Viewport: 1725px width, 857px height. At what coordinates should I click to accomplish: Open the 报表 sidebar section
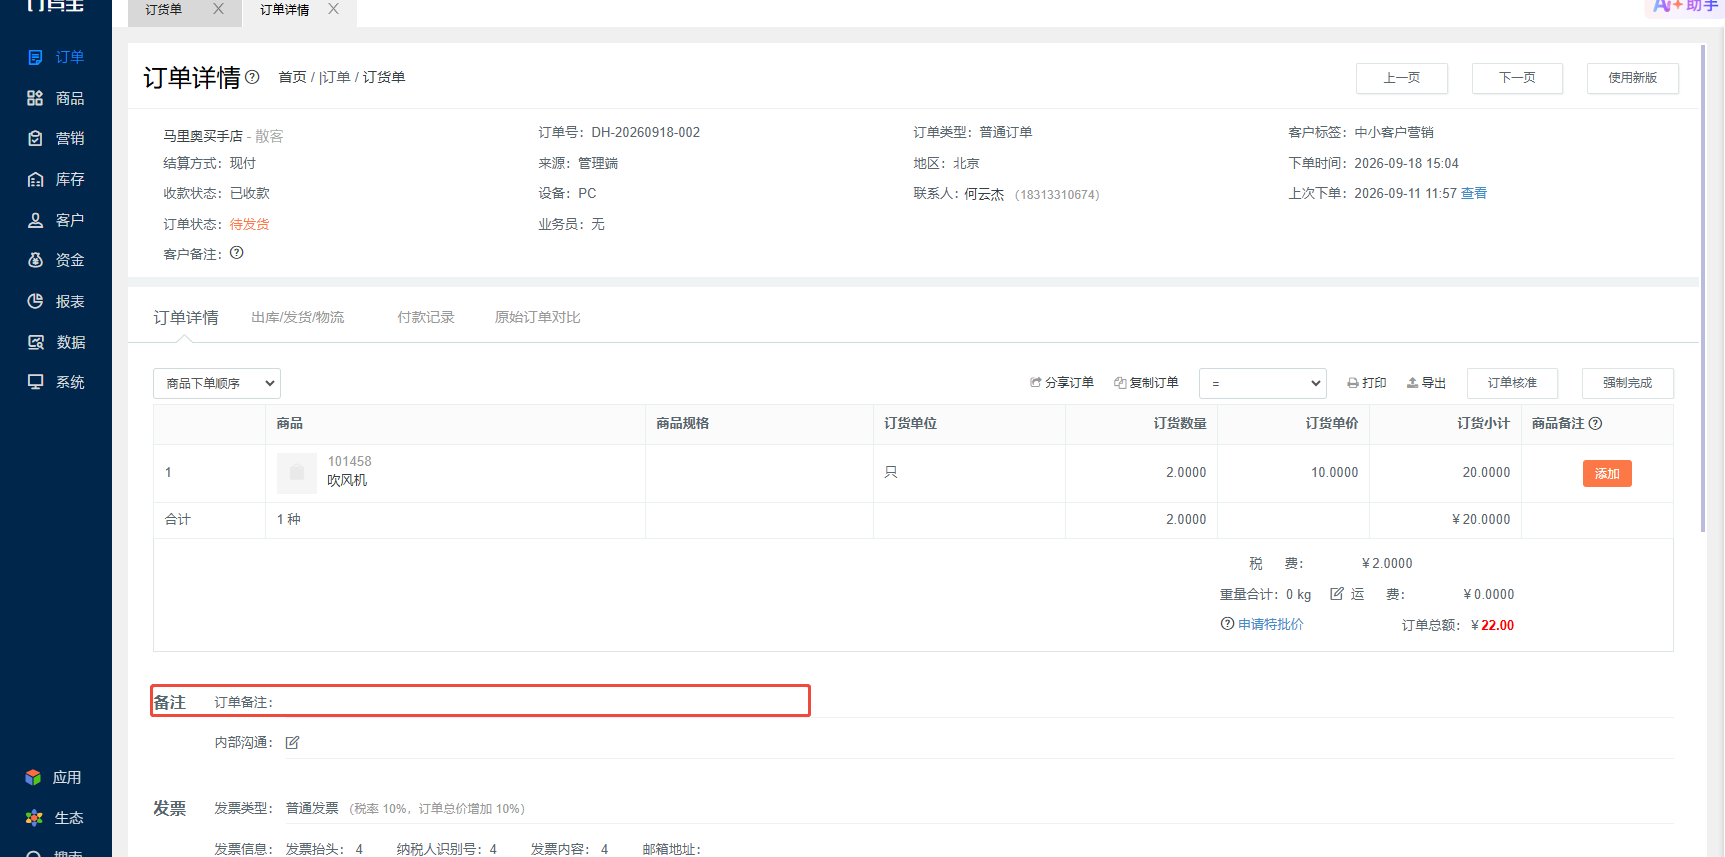coord(56,301)
